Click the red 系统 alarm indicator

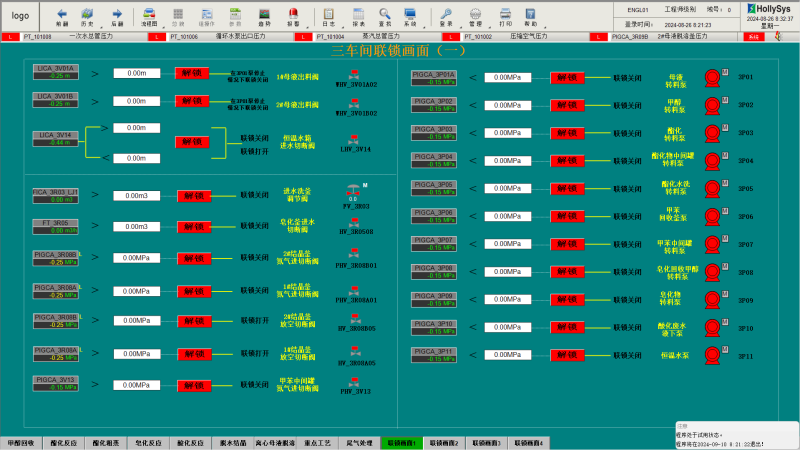tap(754, 37)
